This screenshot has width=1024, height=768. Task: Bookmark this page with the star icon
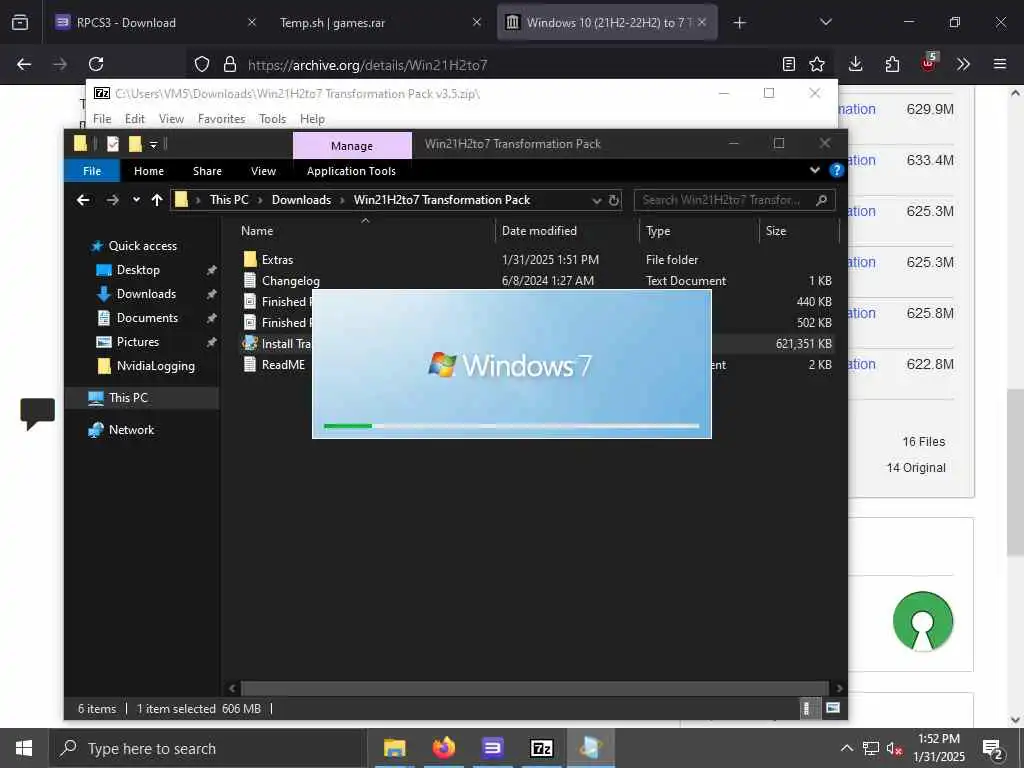tap(817, 64)
